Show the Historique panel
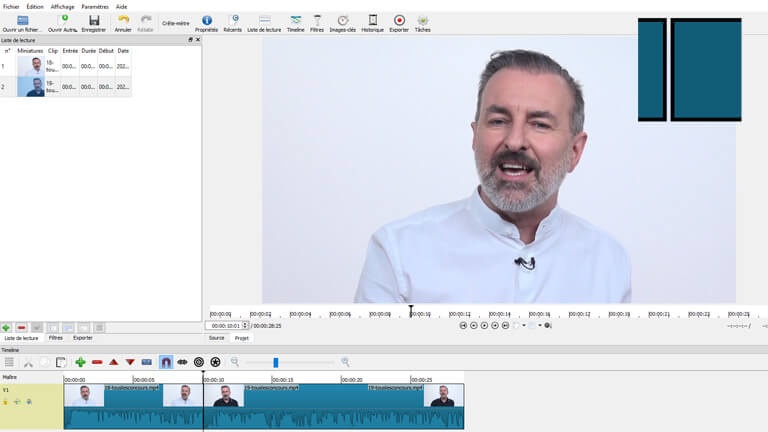This screenshot has height=432, width=768. [372, 21]
